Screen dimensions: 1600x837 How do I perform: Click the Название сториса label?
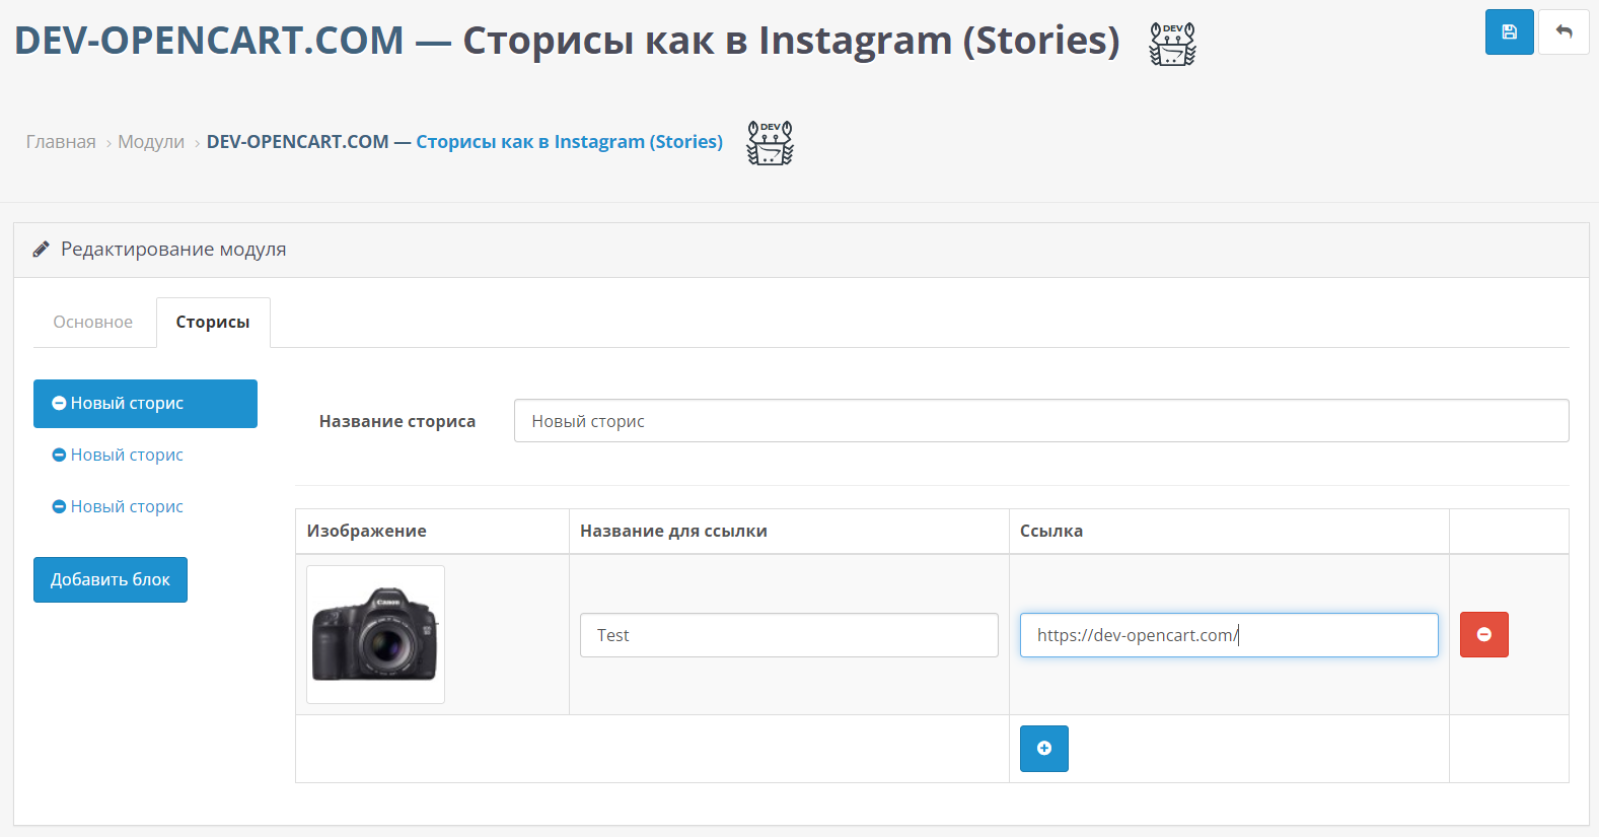pos(397,422)
